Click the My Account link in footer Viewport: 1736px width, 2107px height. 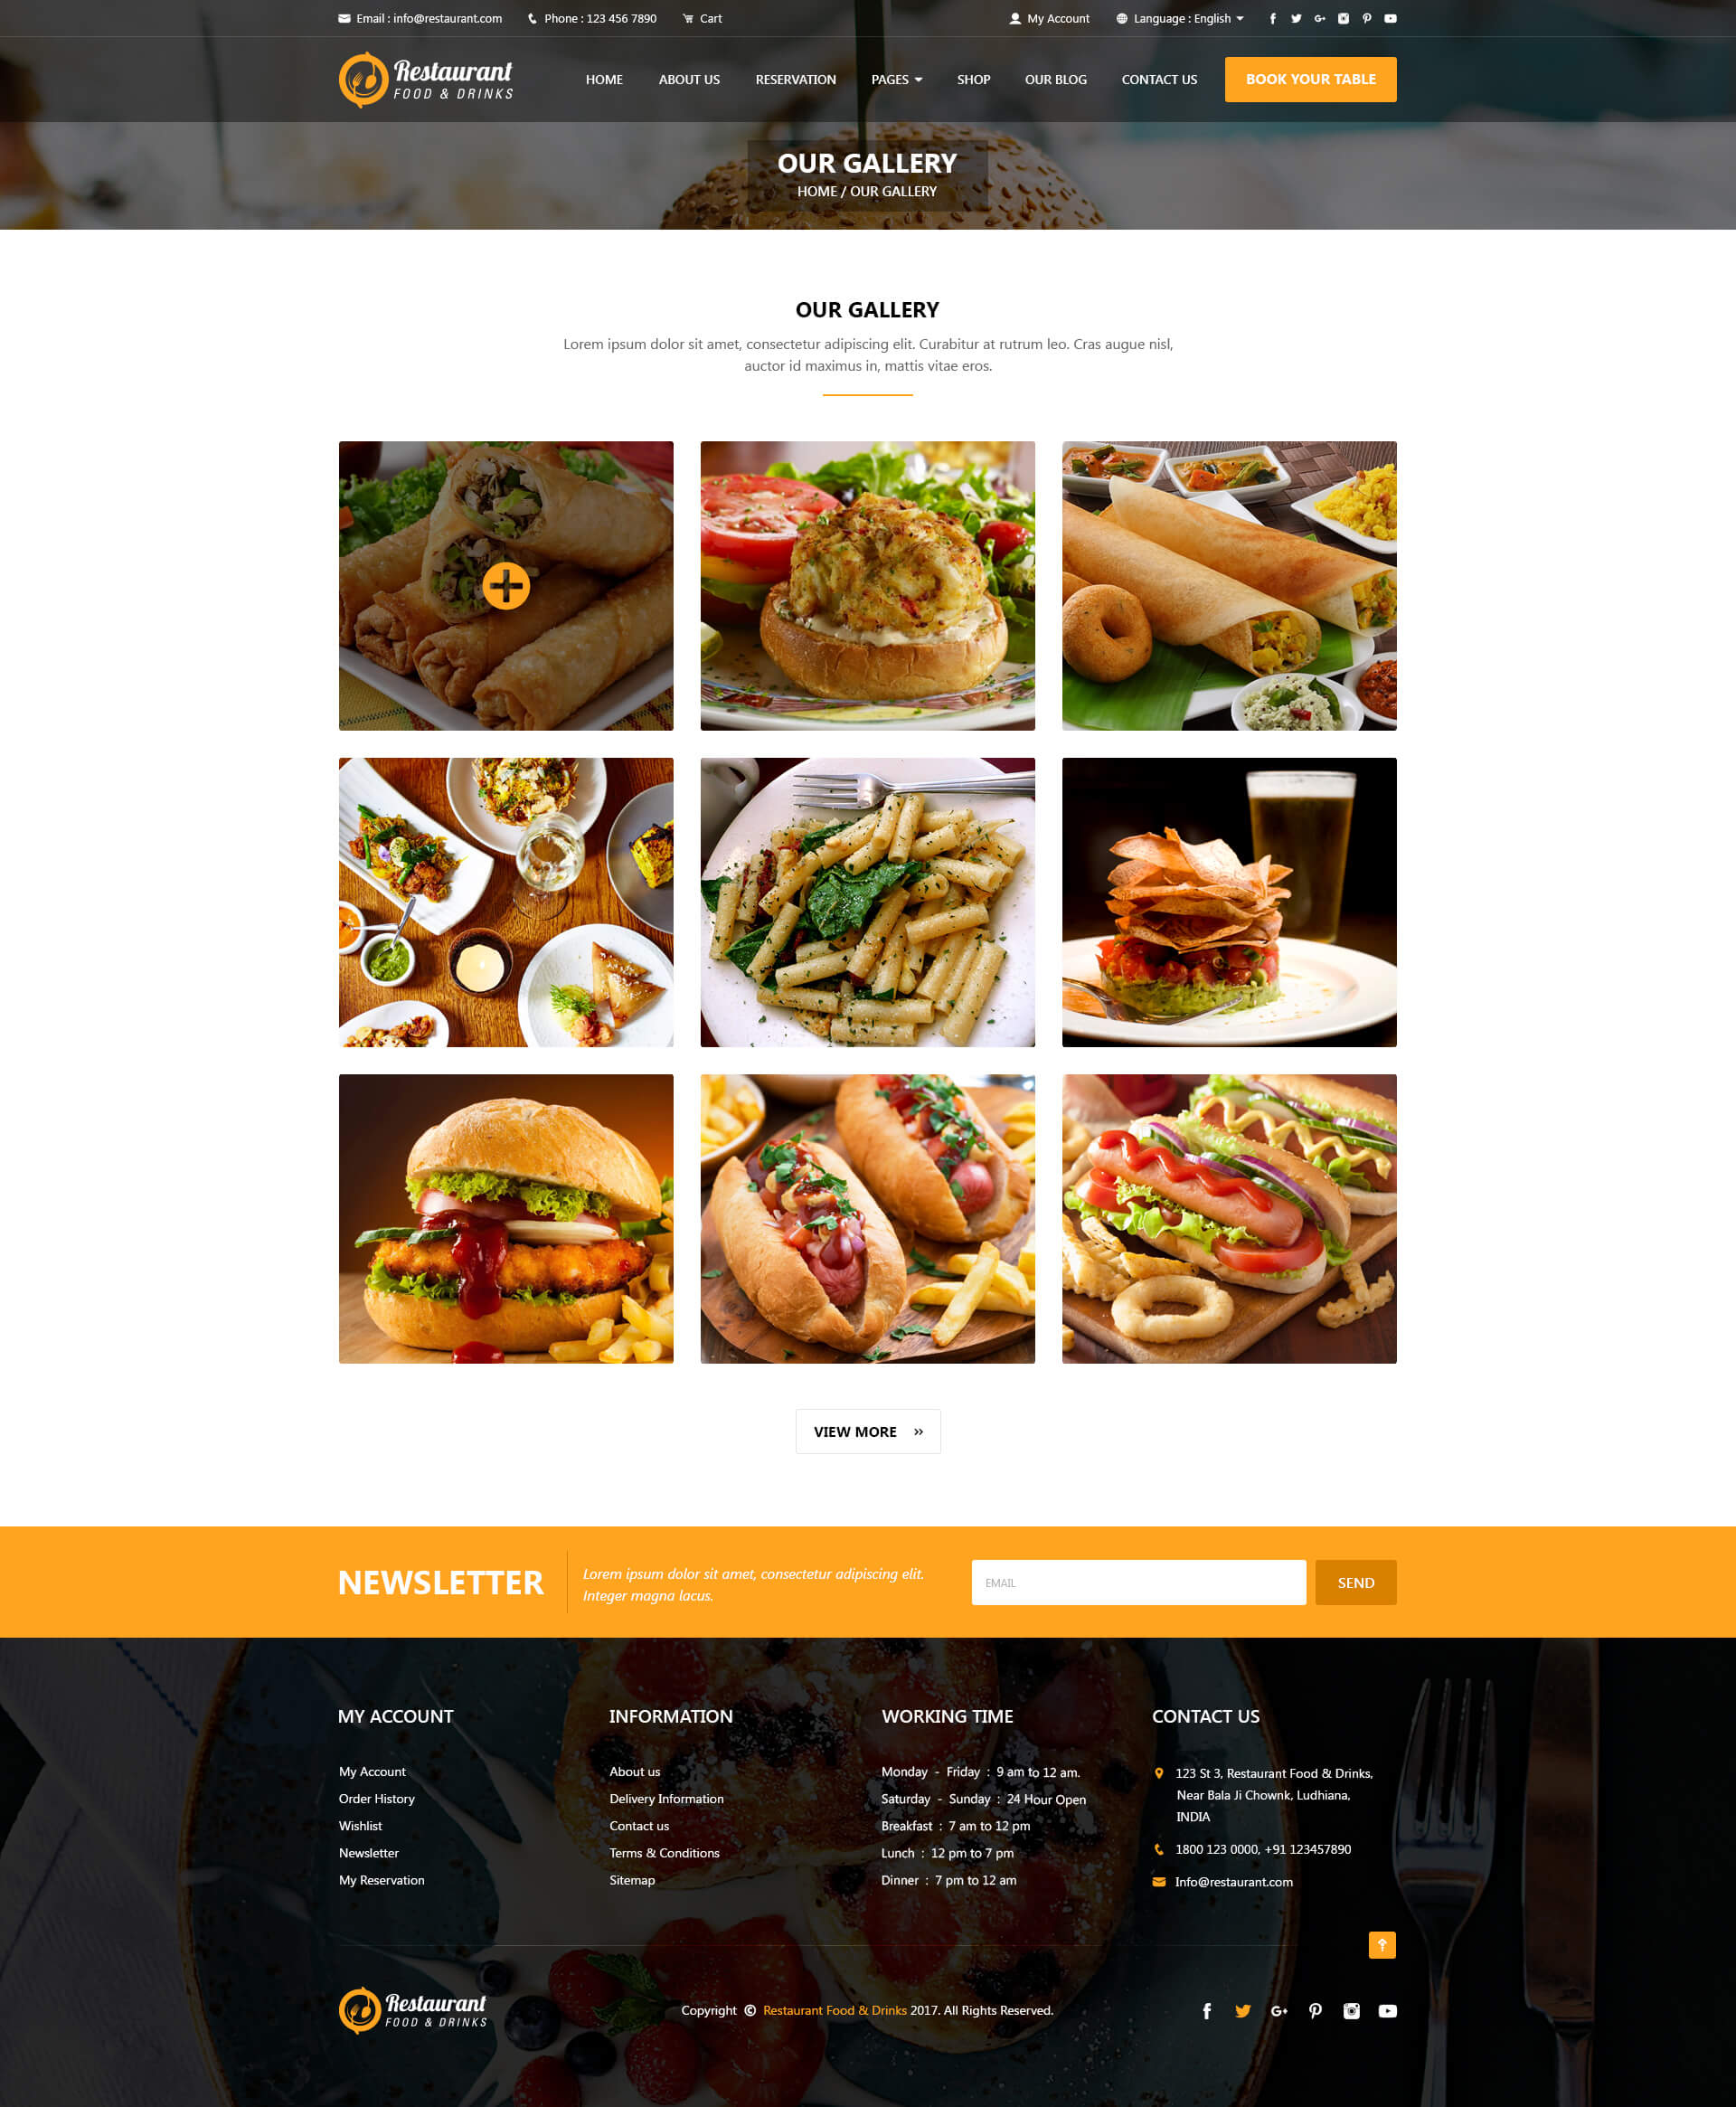[373, 1770]
